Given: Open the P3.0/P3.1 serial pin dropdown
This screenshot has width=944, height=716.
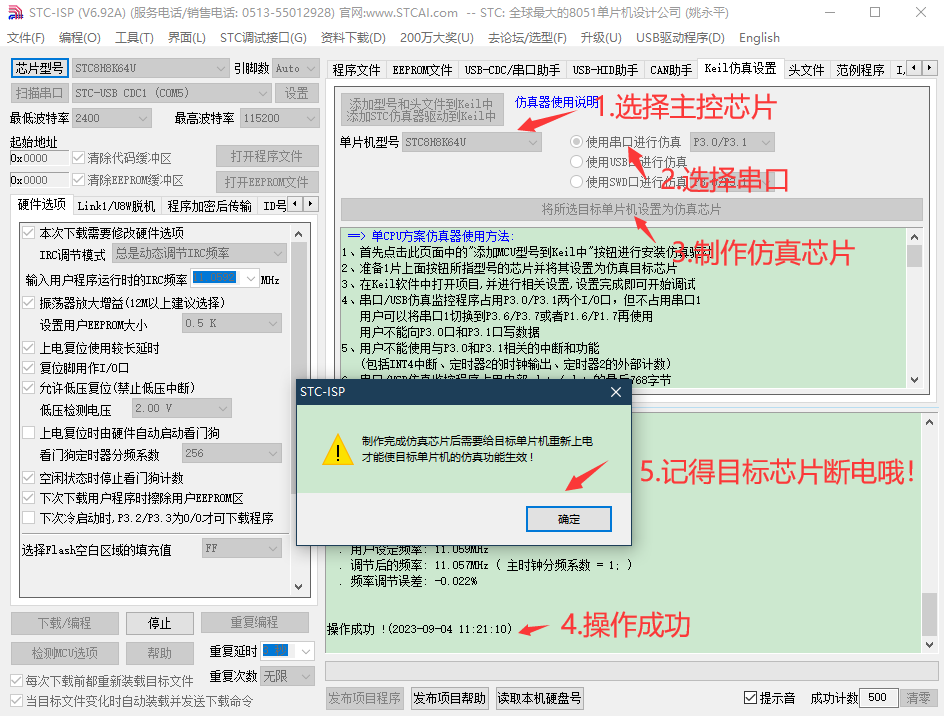Looking at the screenshot, I should pyautogui.click(x=732, y=142).
